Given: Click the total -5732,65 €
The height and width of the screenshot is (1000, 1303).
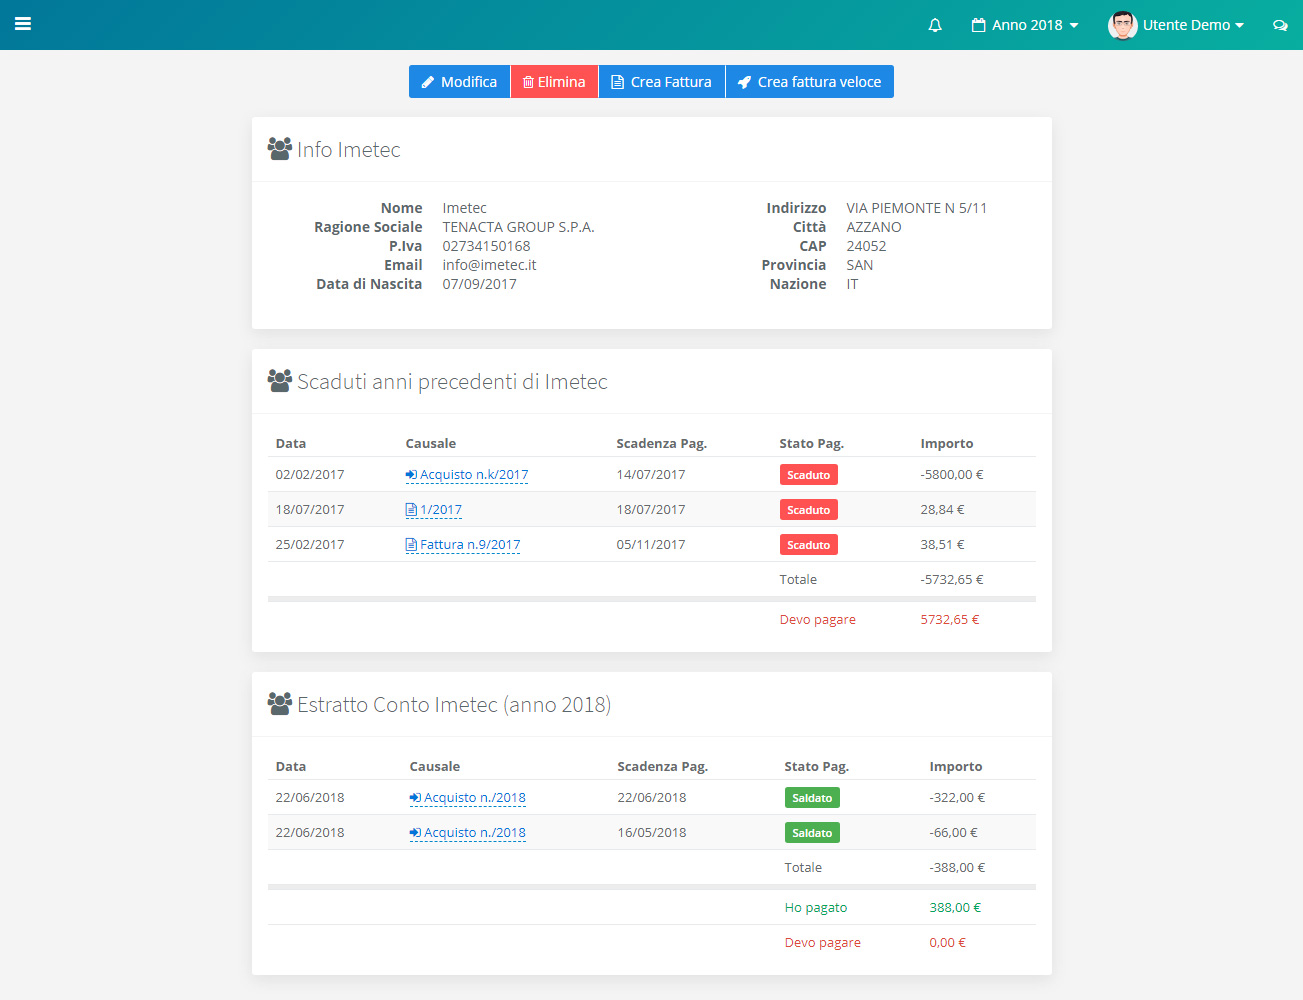Looking at the screenshot, I should [952, 580].
